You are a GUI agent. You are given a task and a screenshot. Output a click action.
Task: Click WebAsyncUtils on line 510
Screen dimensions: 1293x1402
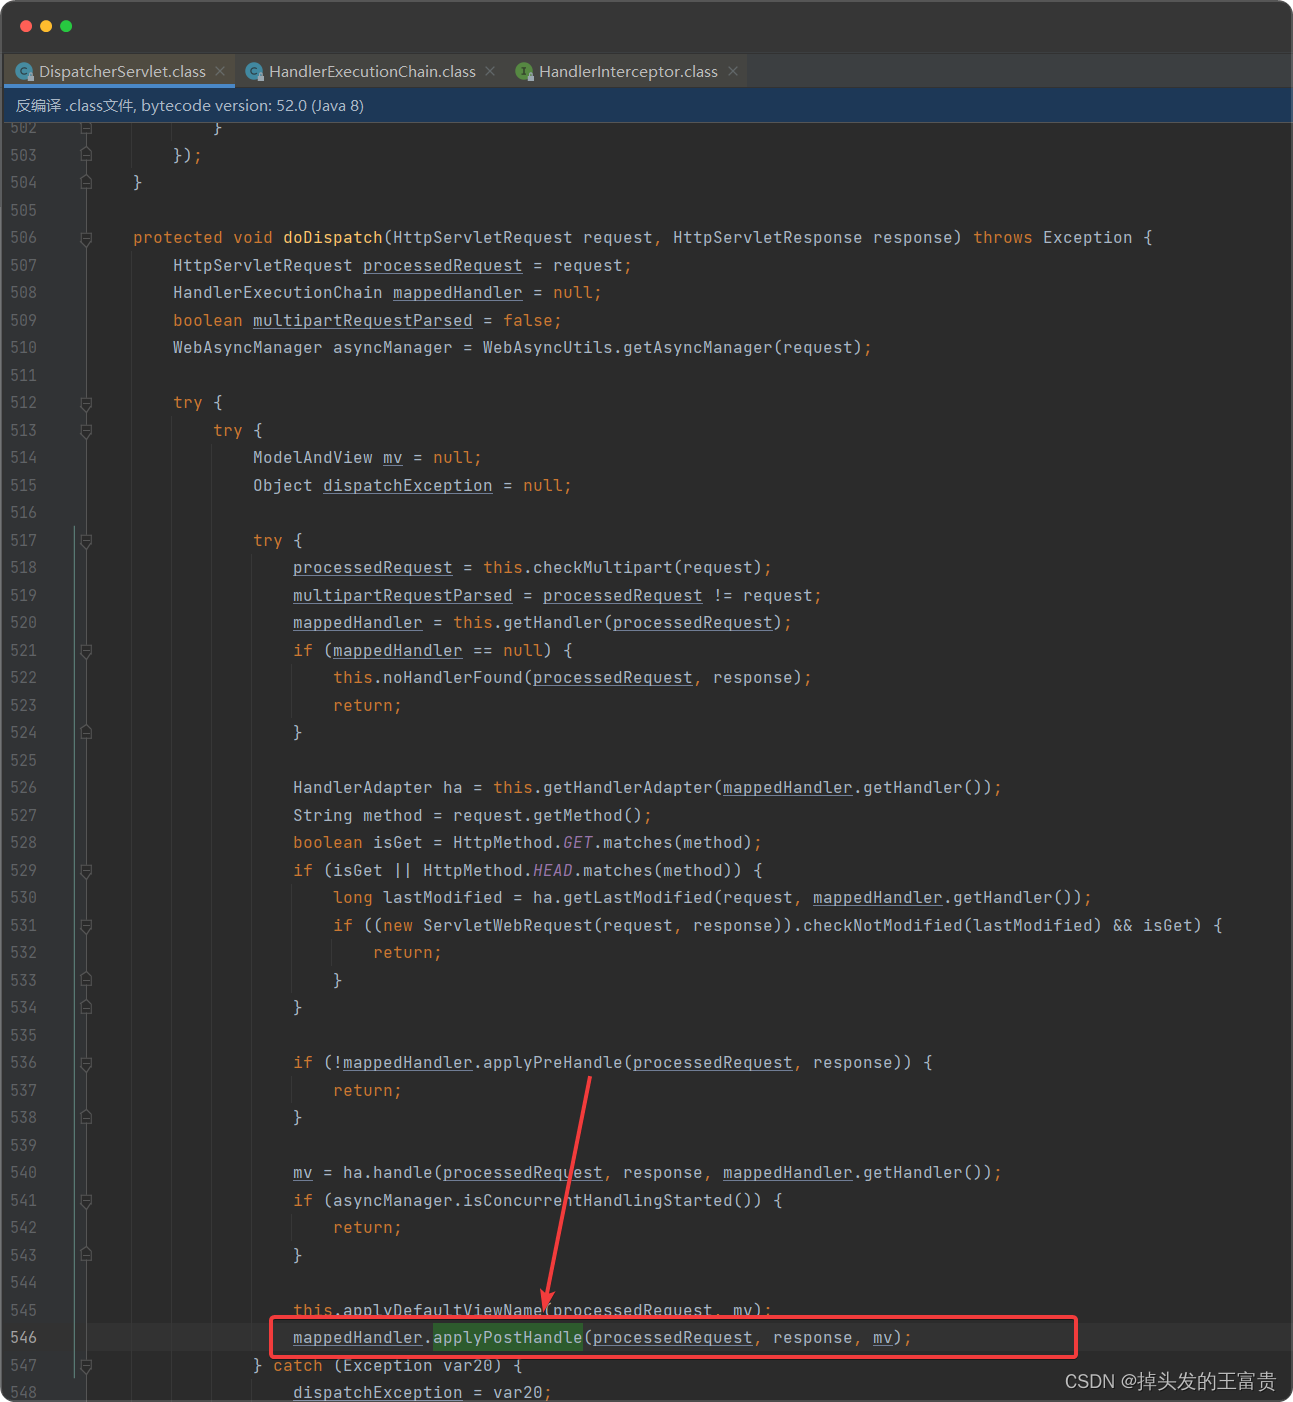coord(548,348)
